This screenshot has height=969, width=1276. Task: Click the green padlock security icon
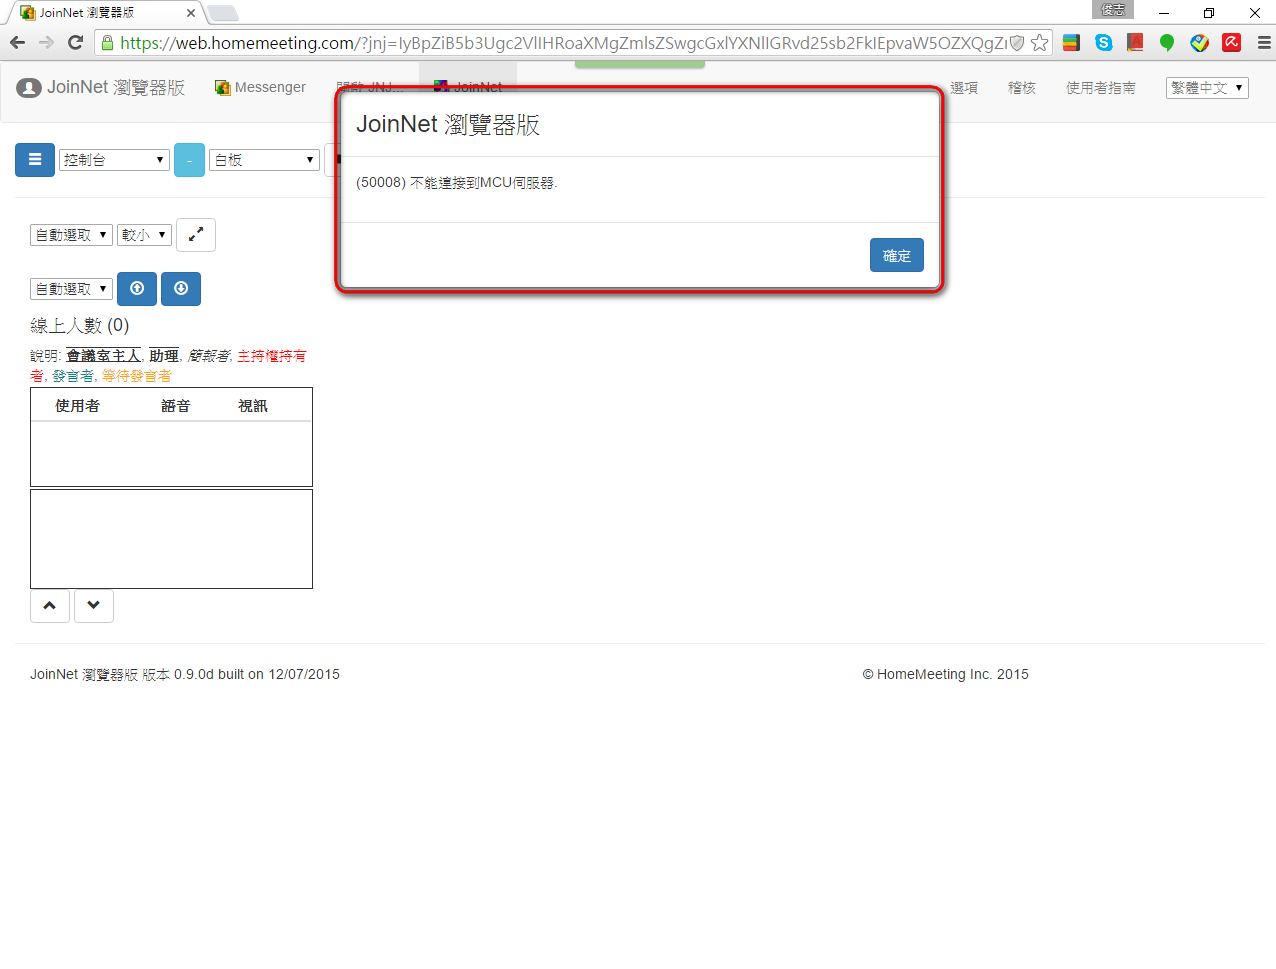coord(108,43)
